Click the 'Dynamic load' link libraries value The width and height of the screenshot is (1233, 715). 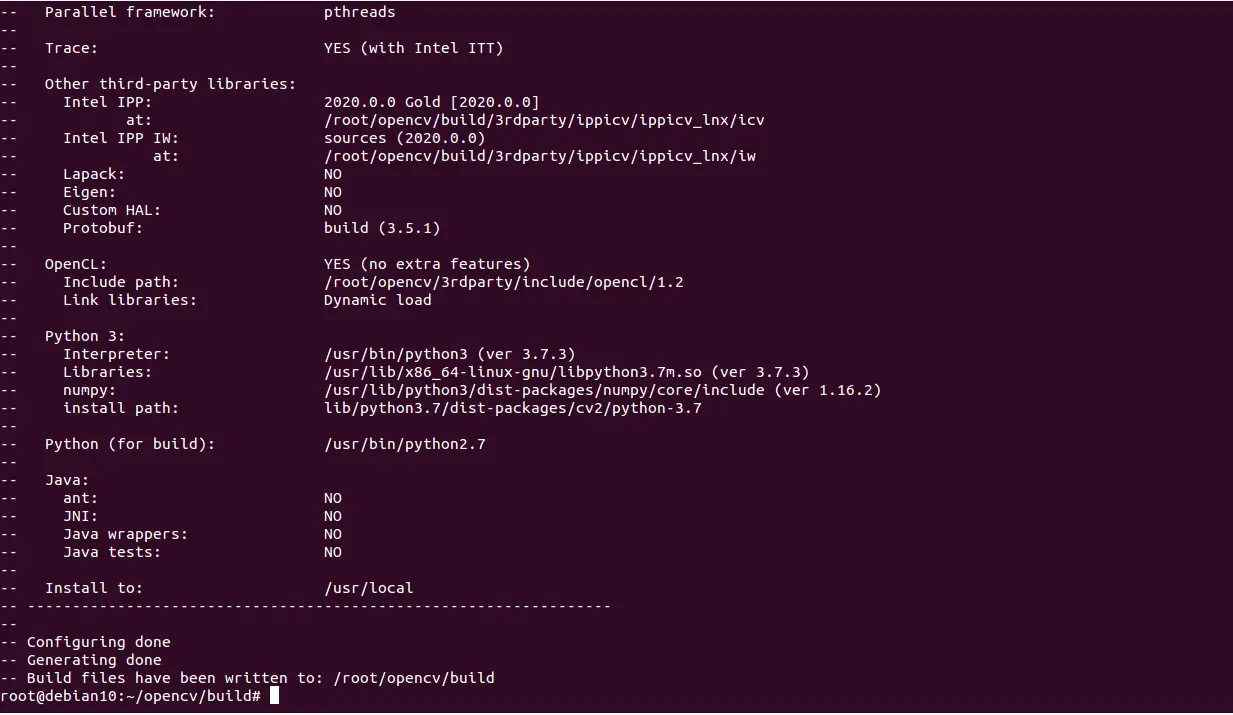tap(378, 299)
